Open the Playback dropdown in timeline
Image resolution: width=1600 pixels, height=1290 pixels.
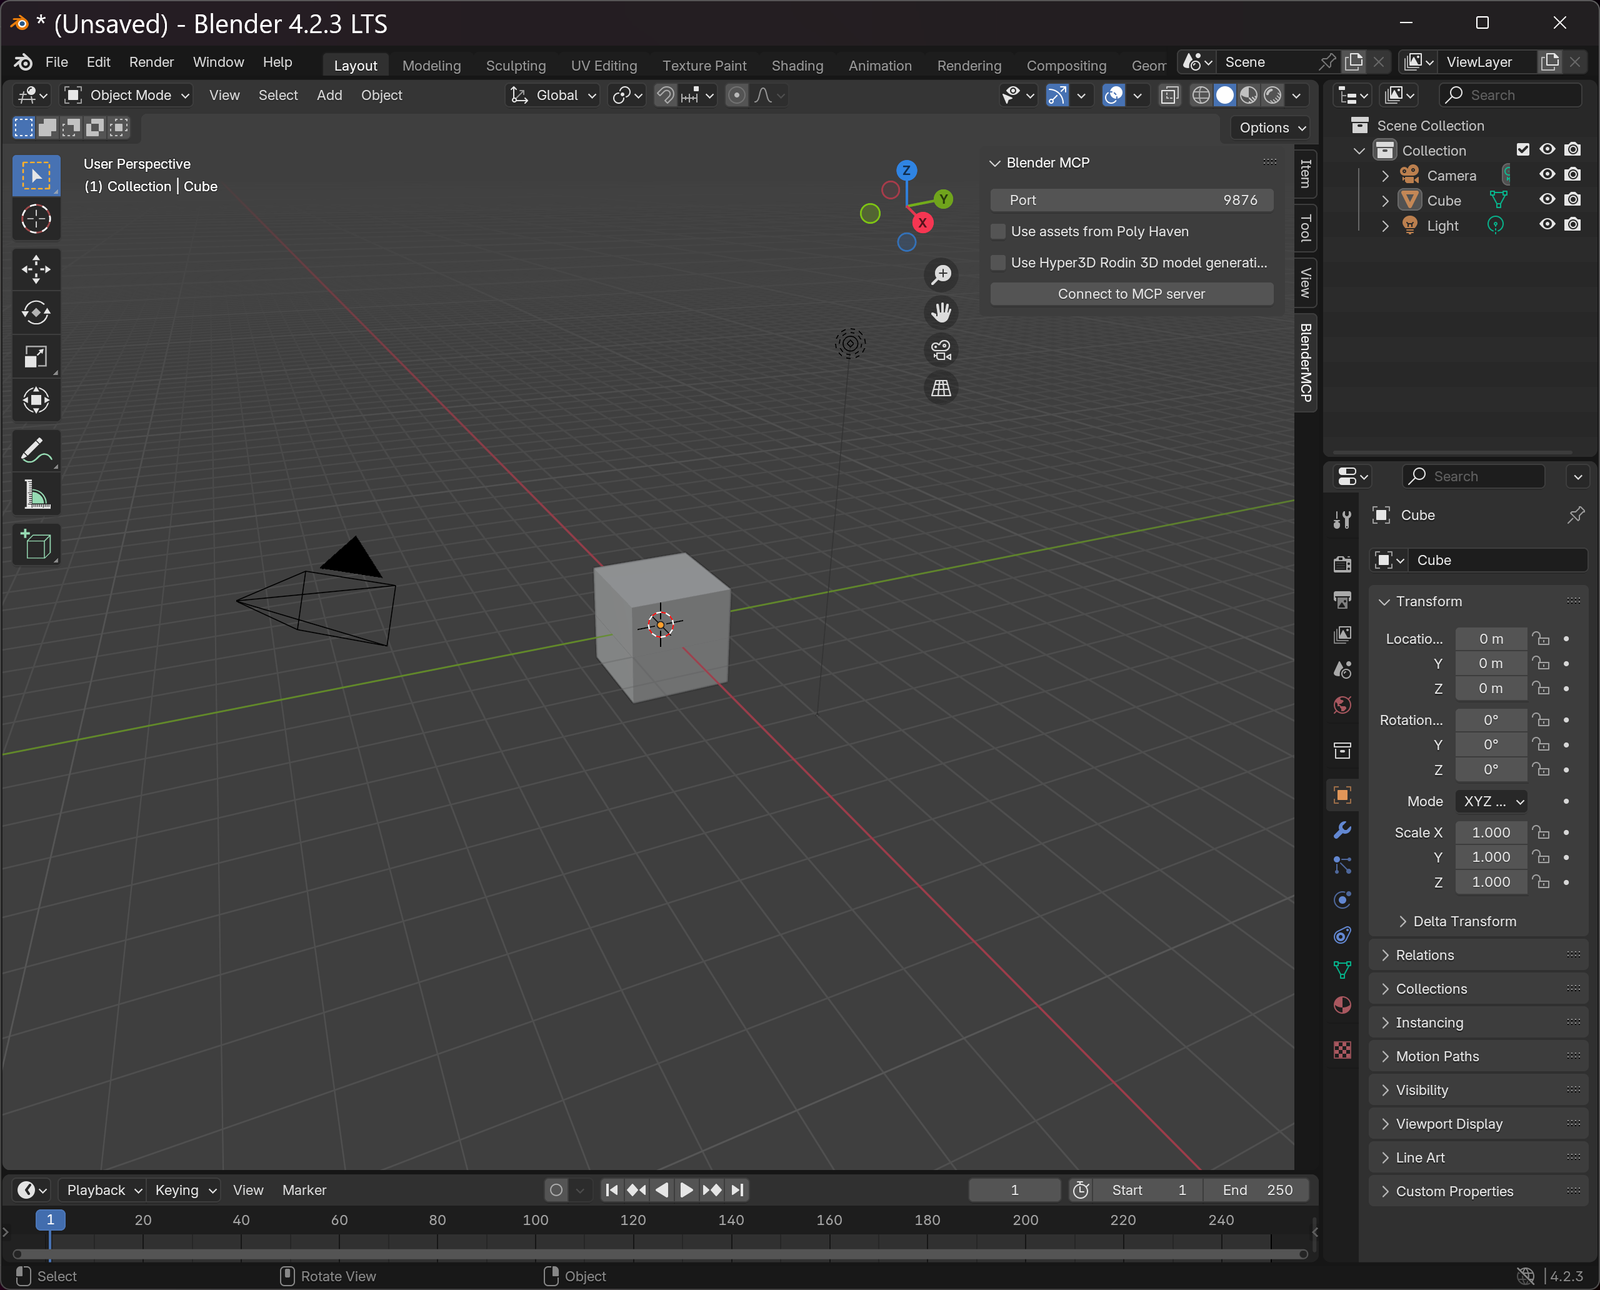pos(103,1190)
